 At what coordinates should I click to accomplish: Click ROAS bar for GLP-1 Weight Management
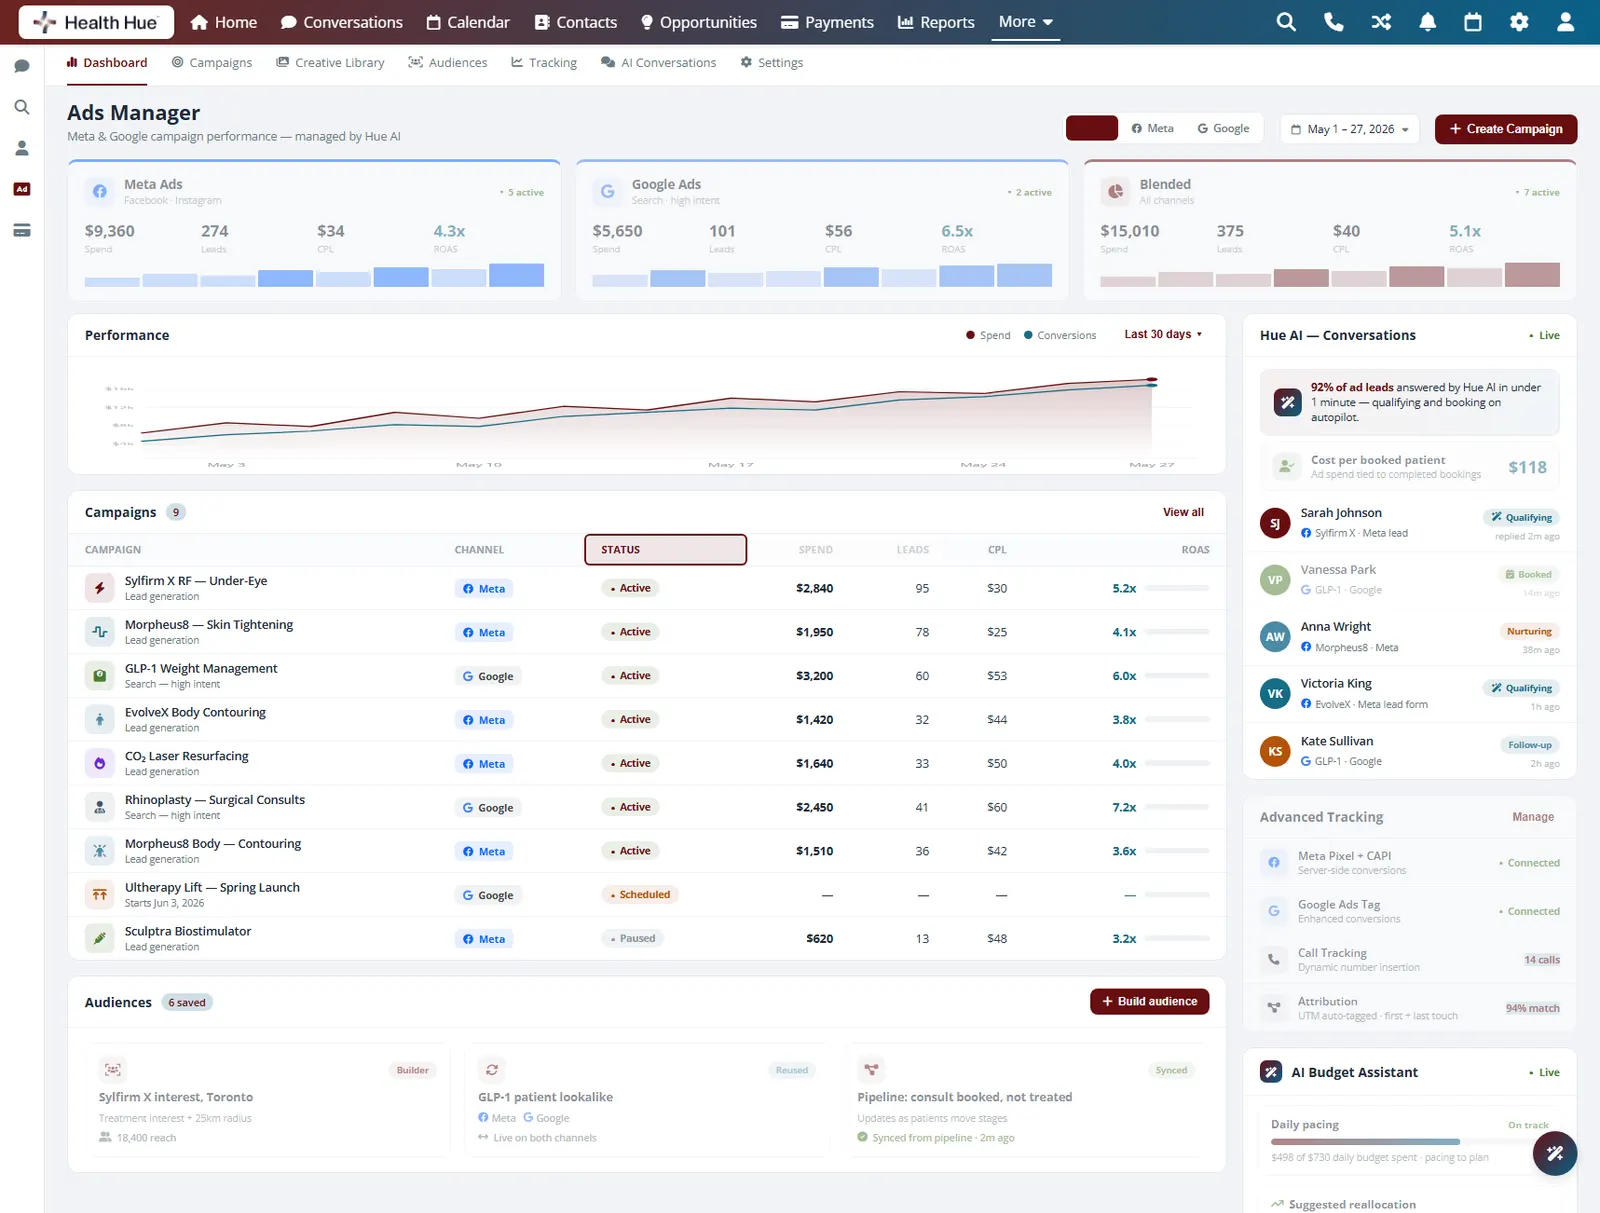click(1178, 676)
